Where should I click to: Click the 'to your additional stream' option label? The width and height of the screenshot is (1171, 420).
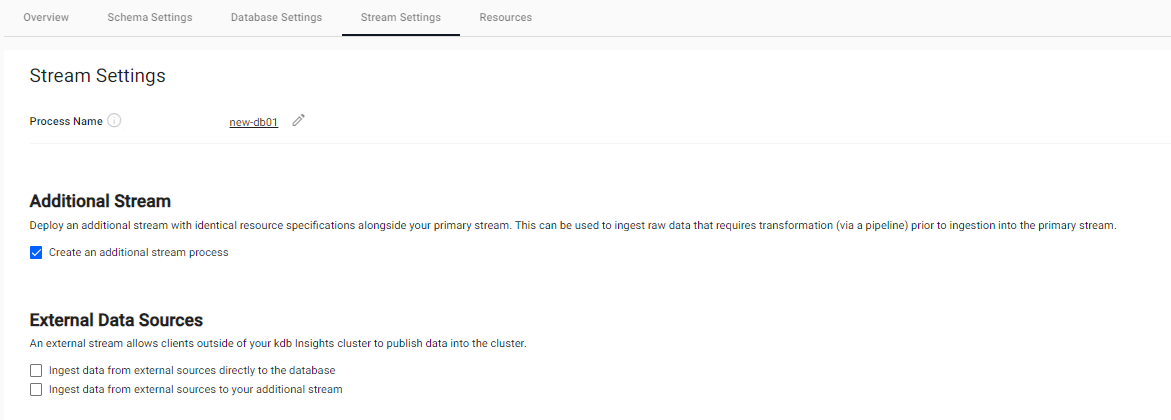coord(195,389)
